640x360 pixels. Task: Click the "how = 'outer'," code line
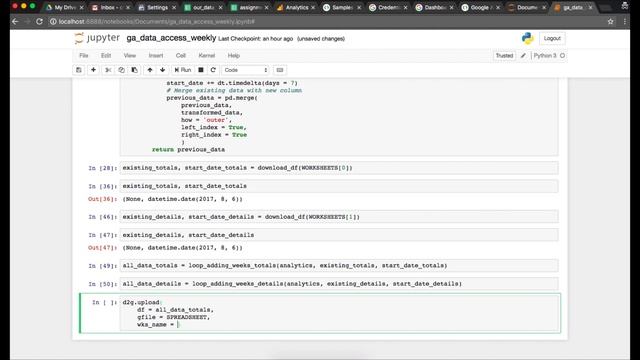pyautogui.click(x=207, y=120)
